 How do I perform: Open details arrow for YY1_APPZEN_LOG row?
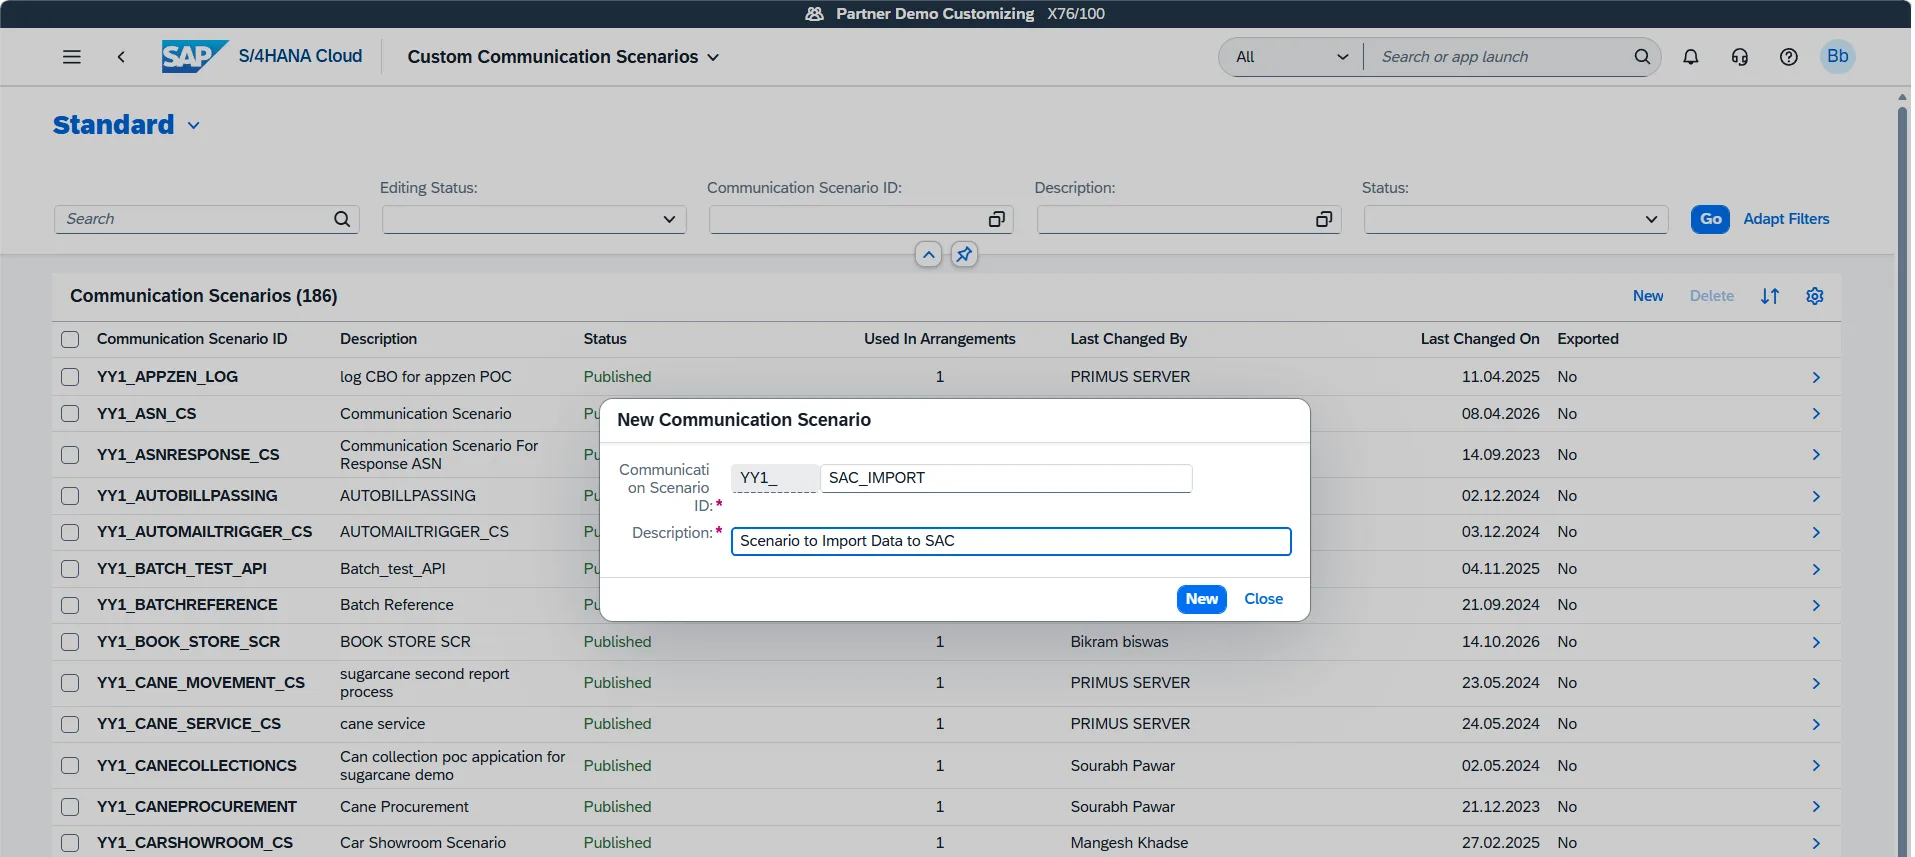pos(1816,377)
